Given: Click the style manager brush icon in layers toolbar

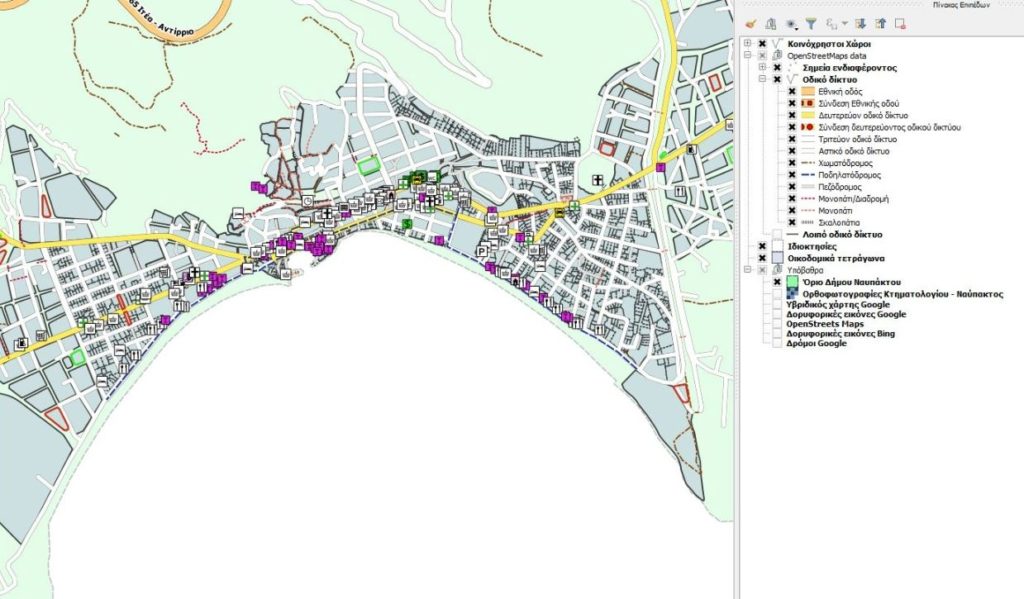Looking at the screenshot, I should [751, 23].
